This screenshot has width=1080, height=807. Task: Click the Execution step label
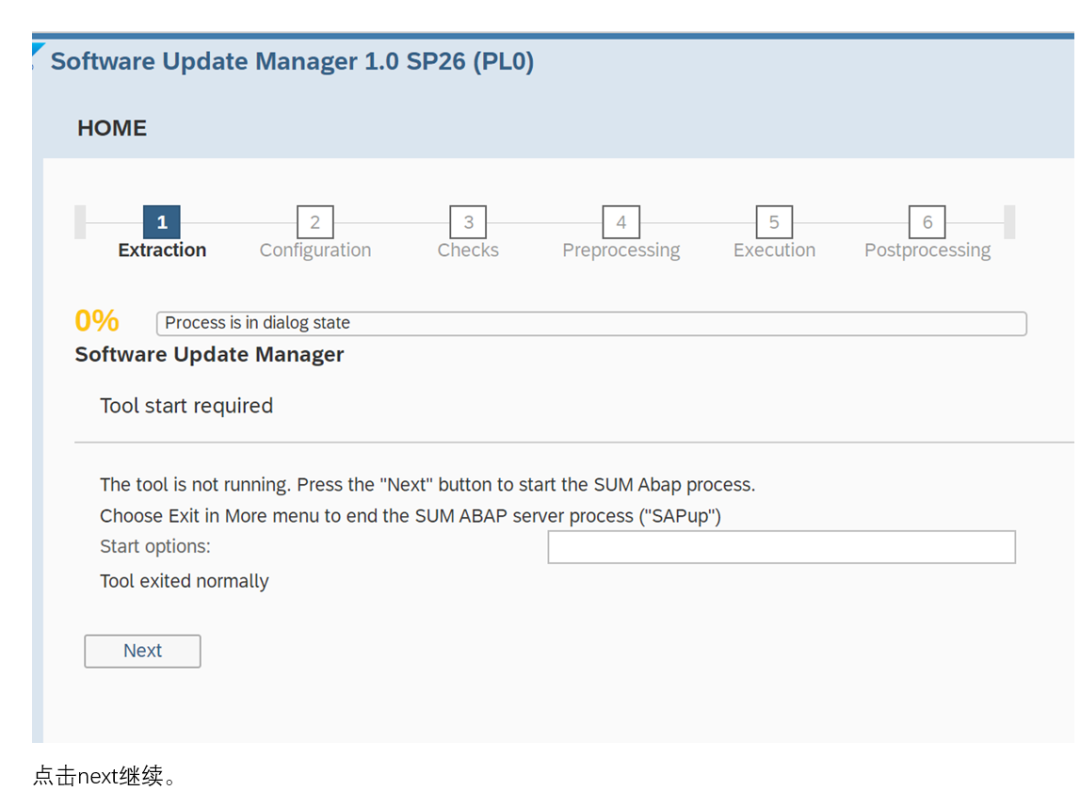click(x=774, y=250)
